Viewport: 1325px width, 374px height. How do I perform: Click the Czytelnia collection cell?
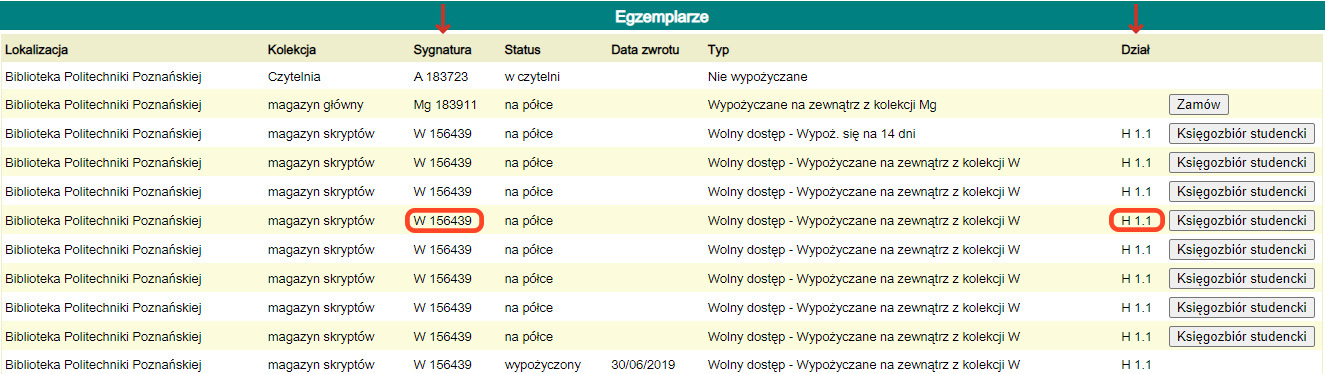click(x=294, y=76)
